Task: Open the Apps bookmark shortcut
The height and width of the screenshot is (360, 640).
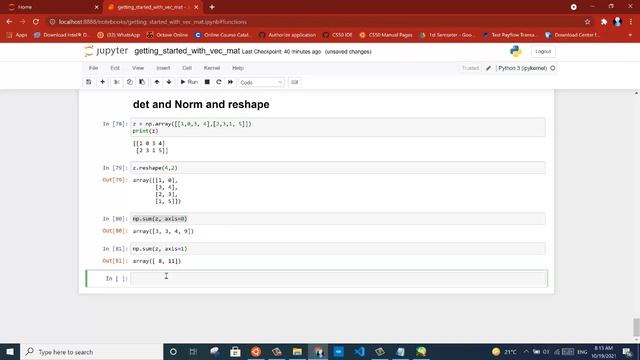Action: (17, 35)
